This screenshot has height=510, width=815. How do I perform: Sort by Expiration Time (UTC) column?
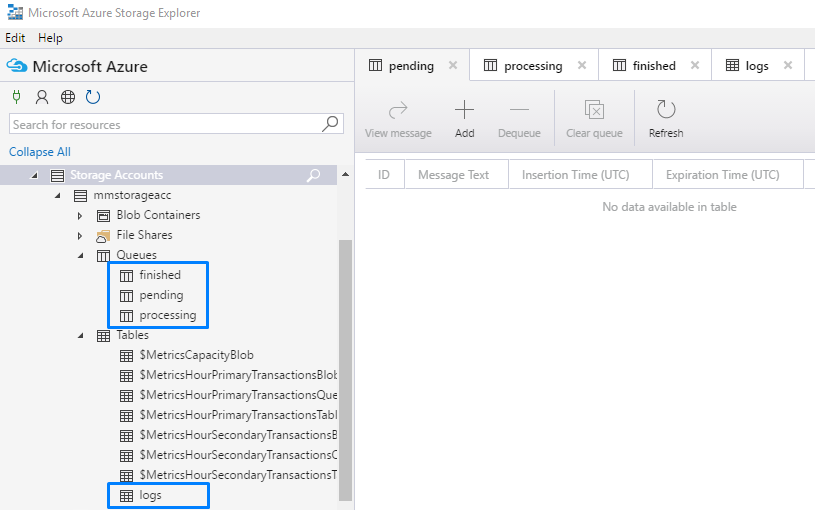pyautogui.click(x=727, y=175)
